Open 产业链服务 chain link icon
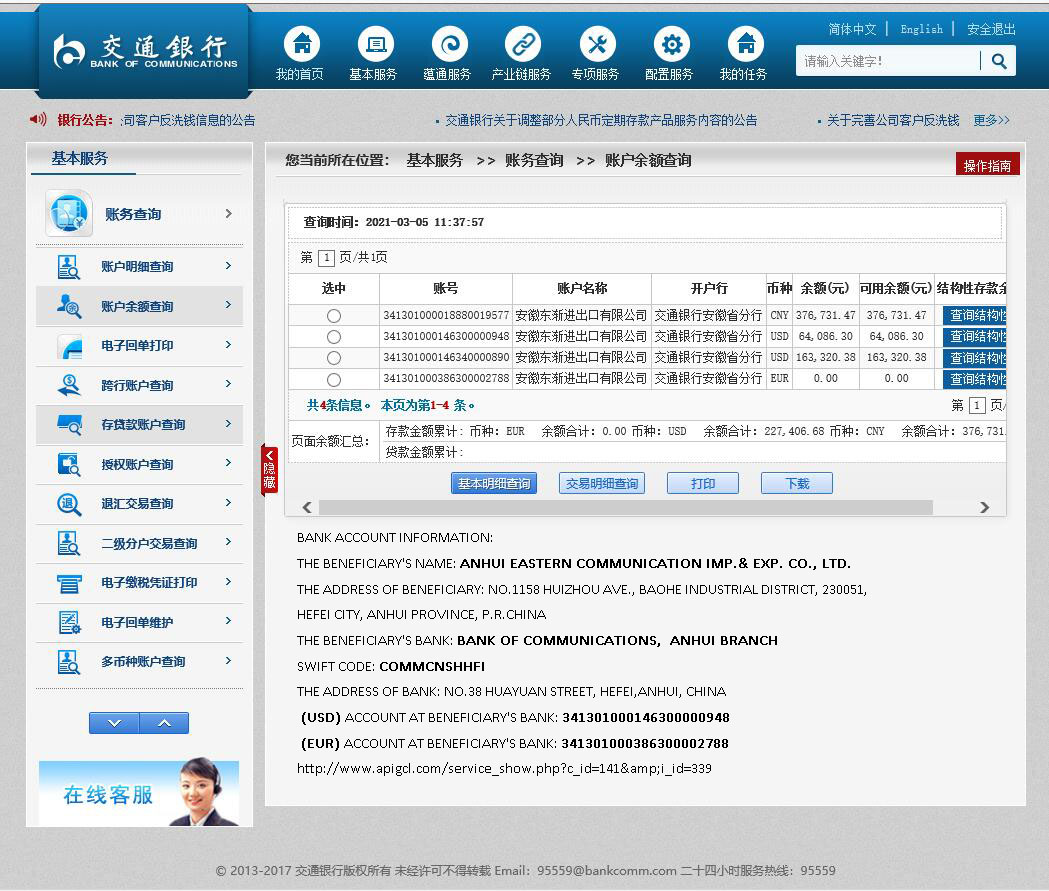The image size is (1049, 891). click(522, 44)
